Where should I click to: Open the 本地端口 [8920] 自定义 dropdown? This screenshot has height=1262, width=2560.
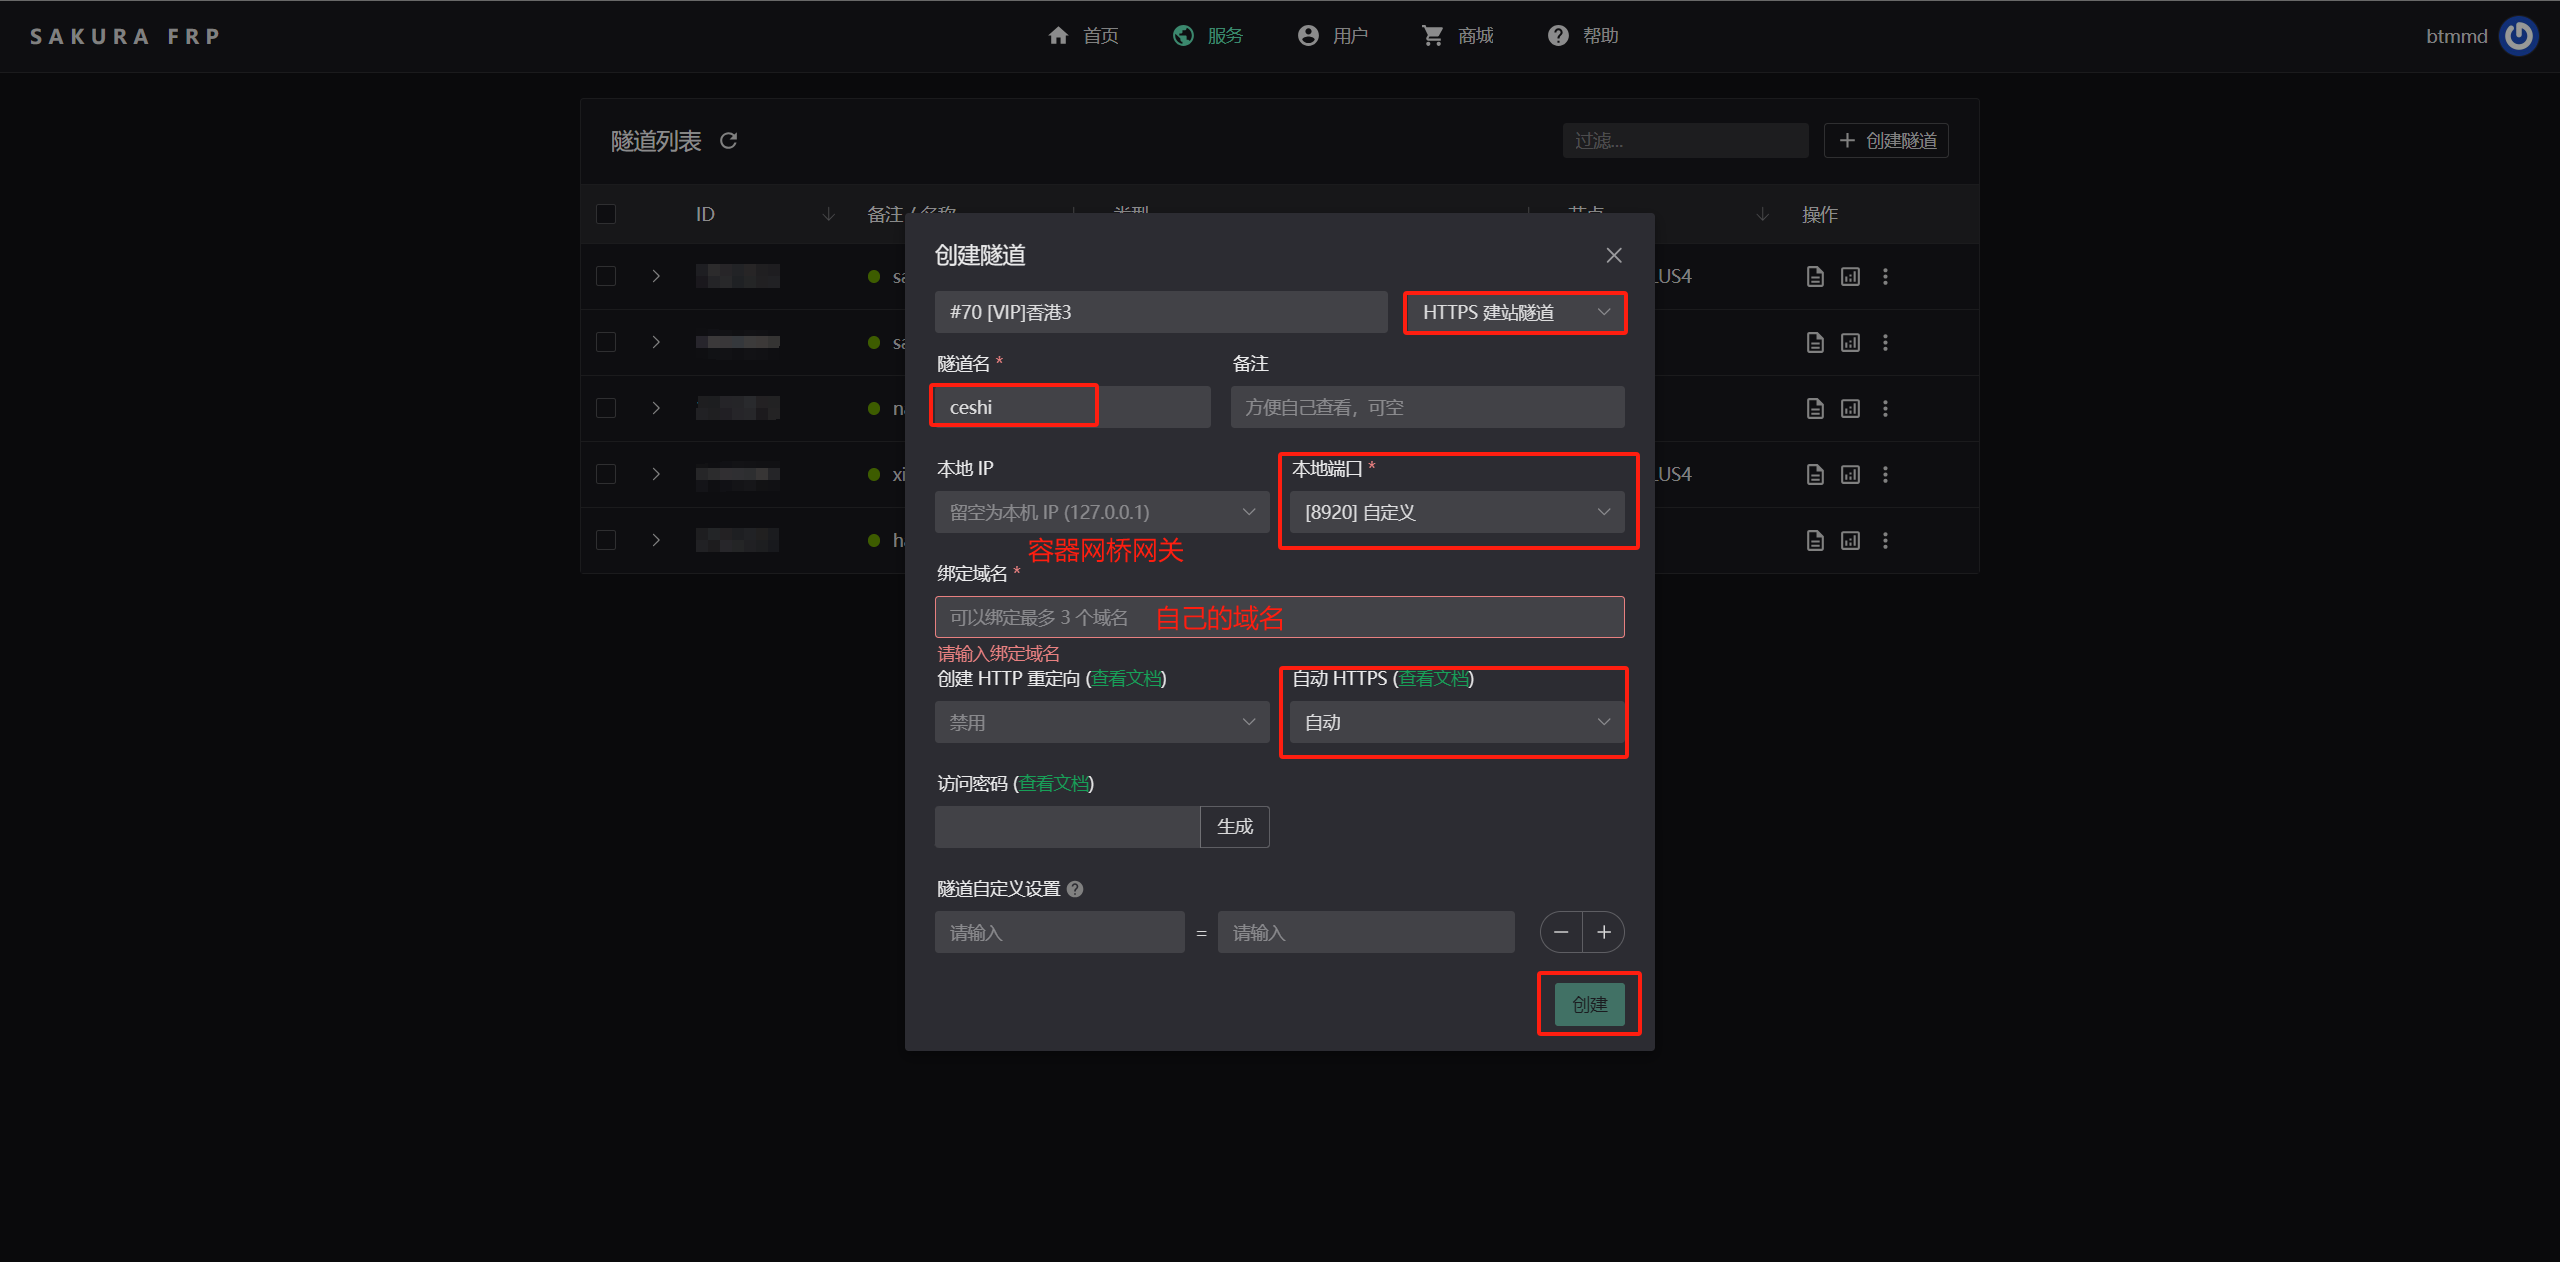1456,513
